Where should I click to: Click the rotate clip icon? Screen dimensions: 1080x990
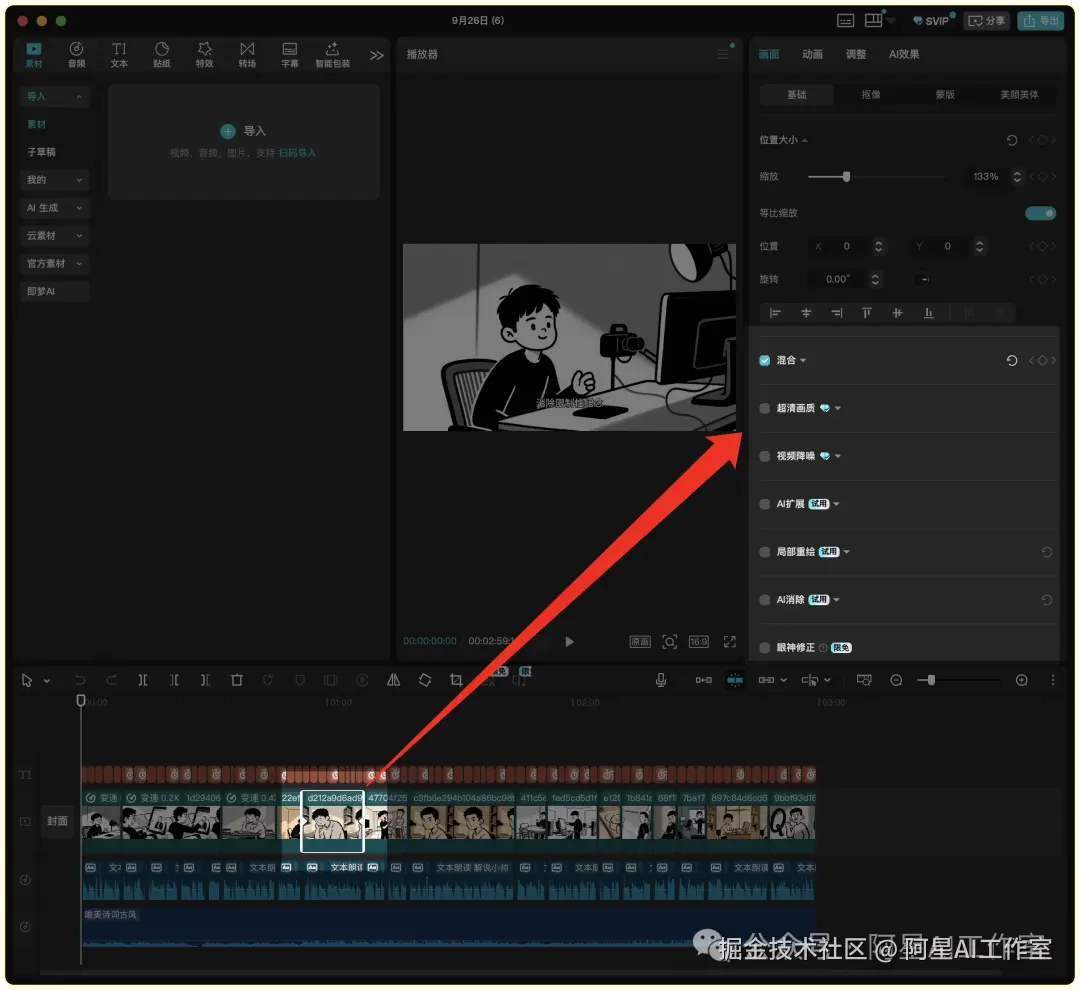click(x=425, y=680)
